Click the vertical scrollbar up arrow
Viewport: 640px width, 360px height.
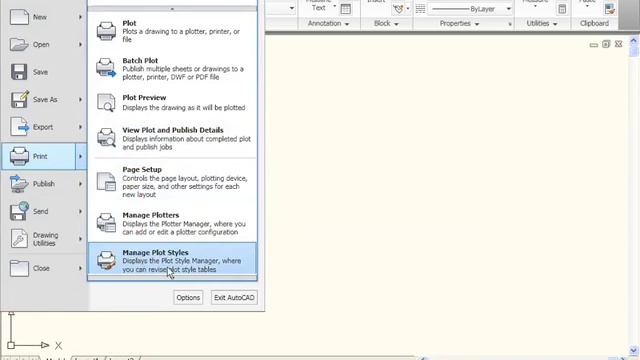click(633, 41)
